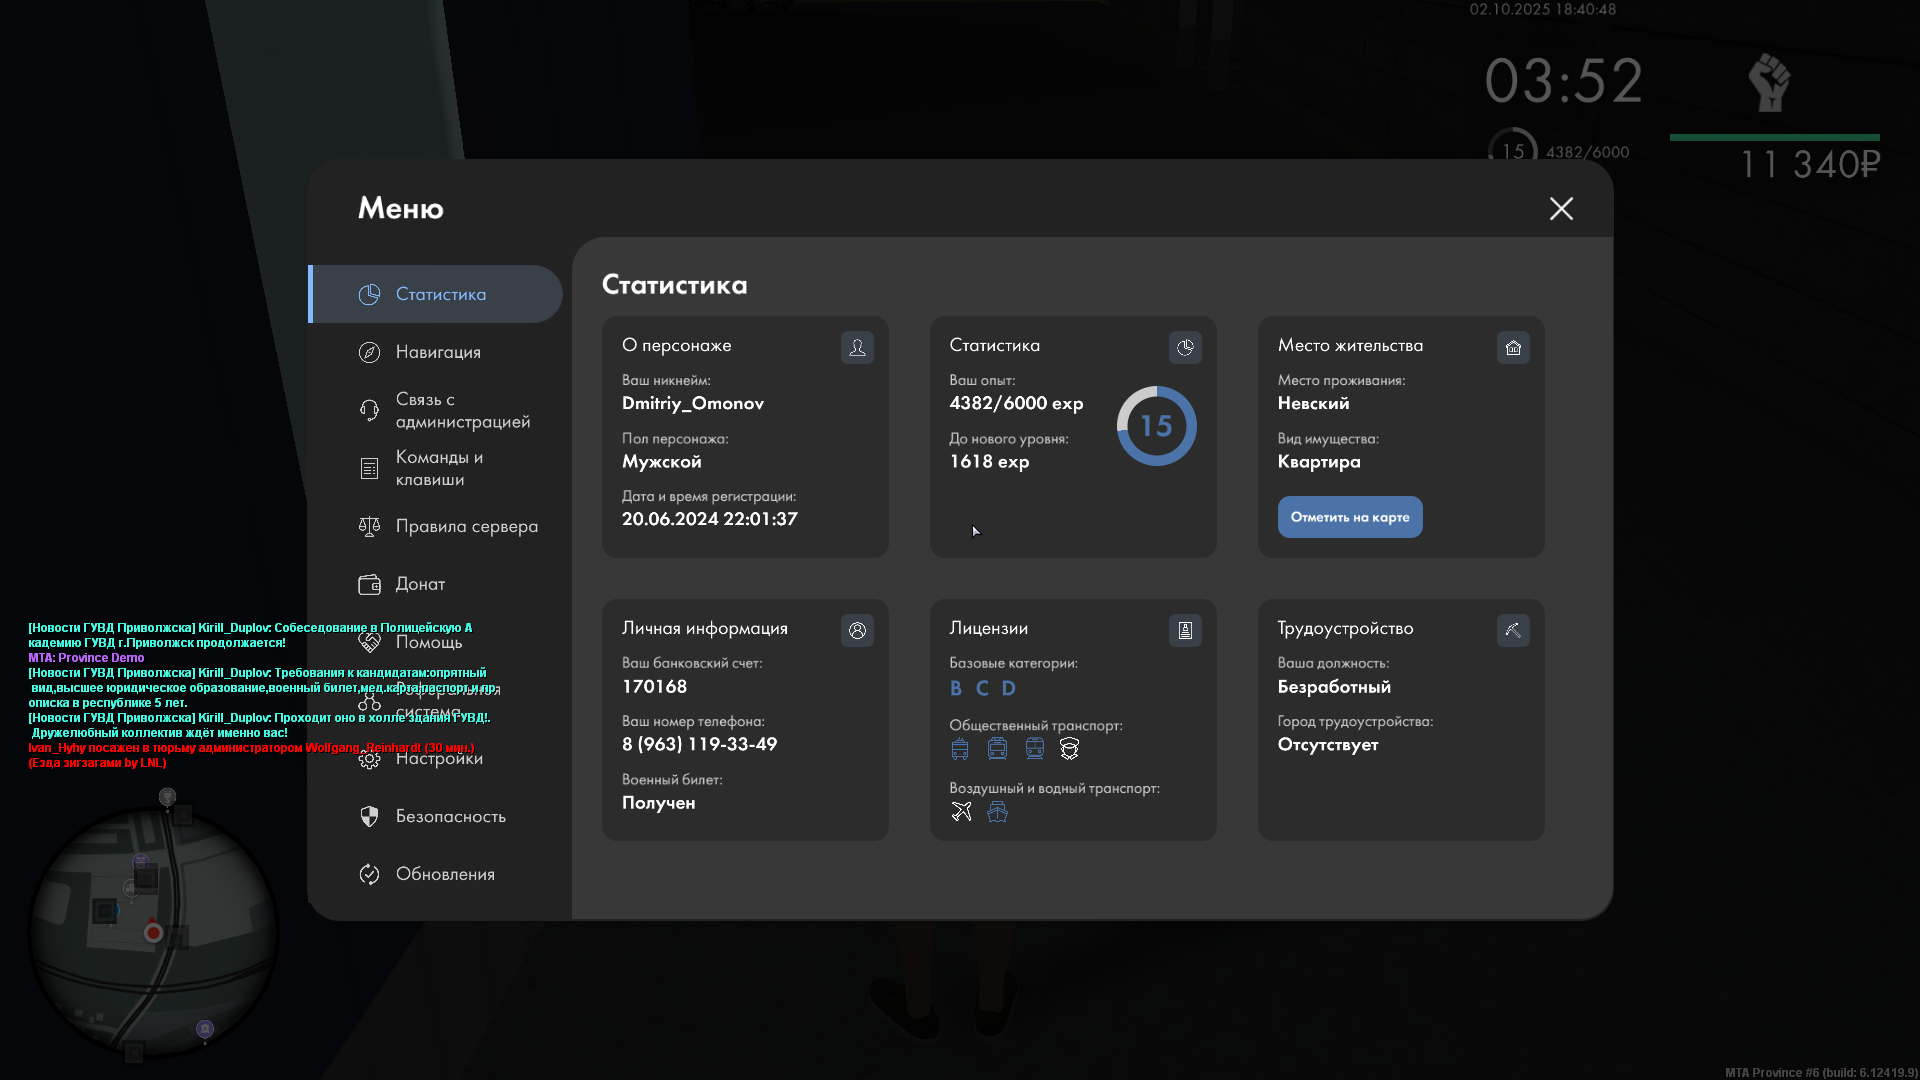
Task: Click the license document icon in the Лицензии card
Action: [1185, 630]
